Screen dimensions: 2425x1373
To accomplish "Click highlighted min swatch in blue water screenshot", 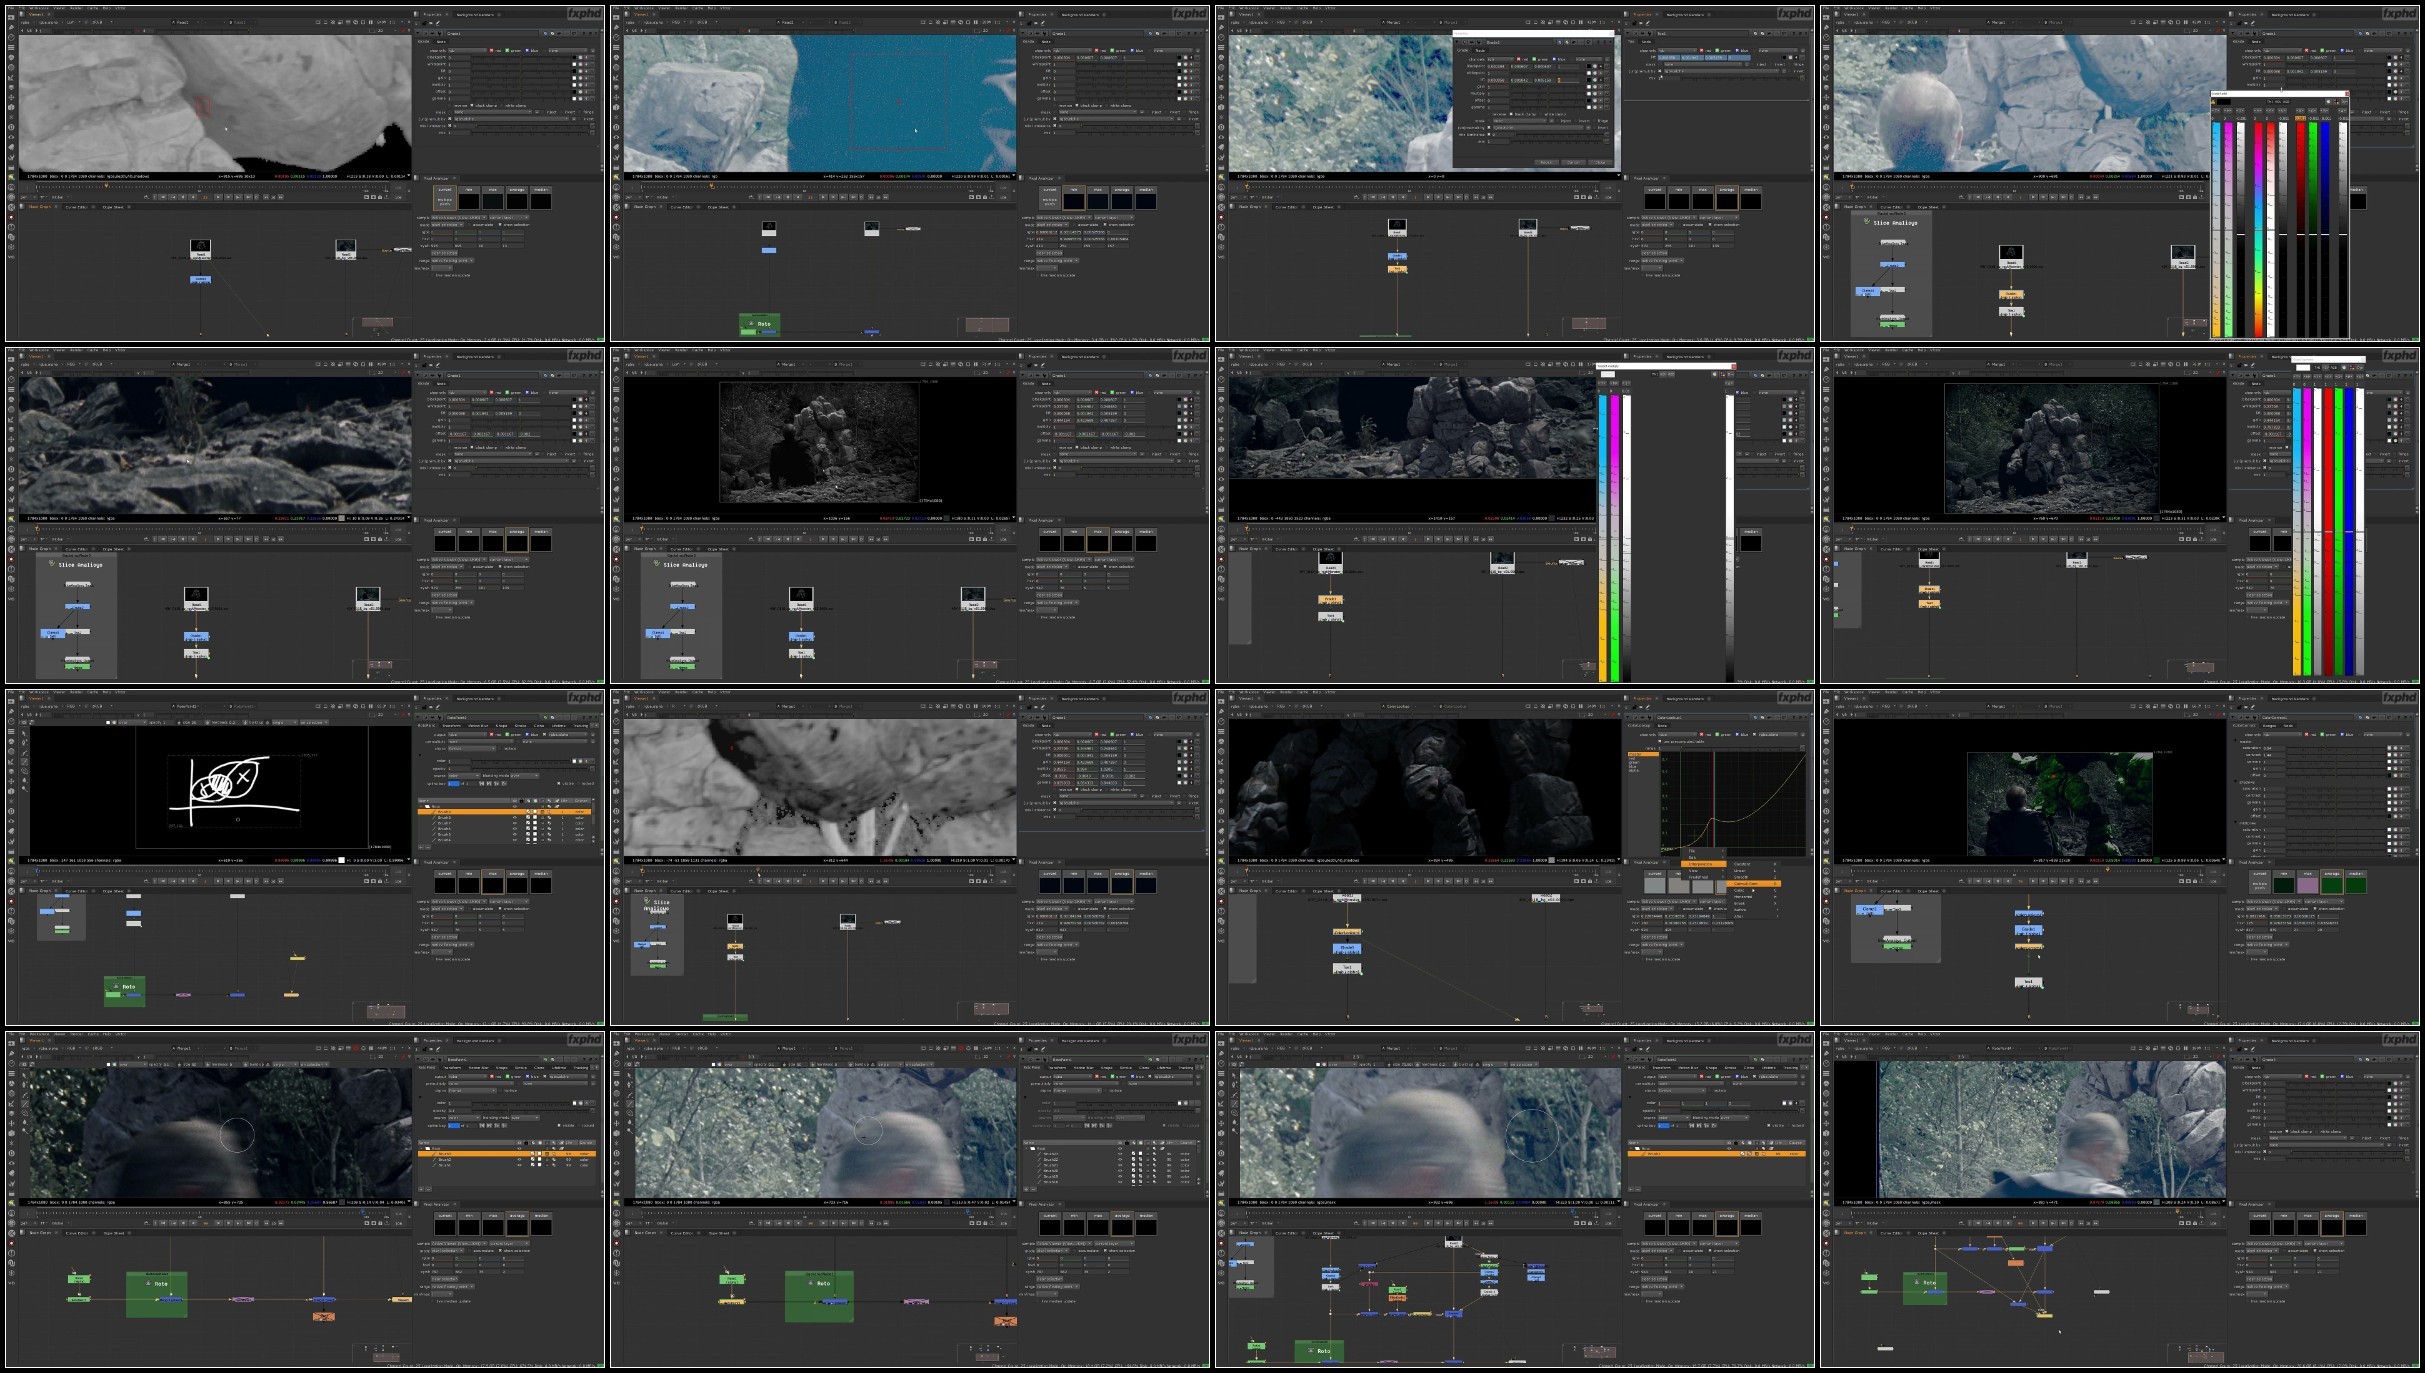I will [x=1074, y=198].
